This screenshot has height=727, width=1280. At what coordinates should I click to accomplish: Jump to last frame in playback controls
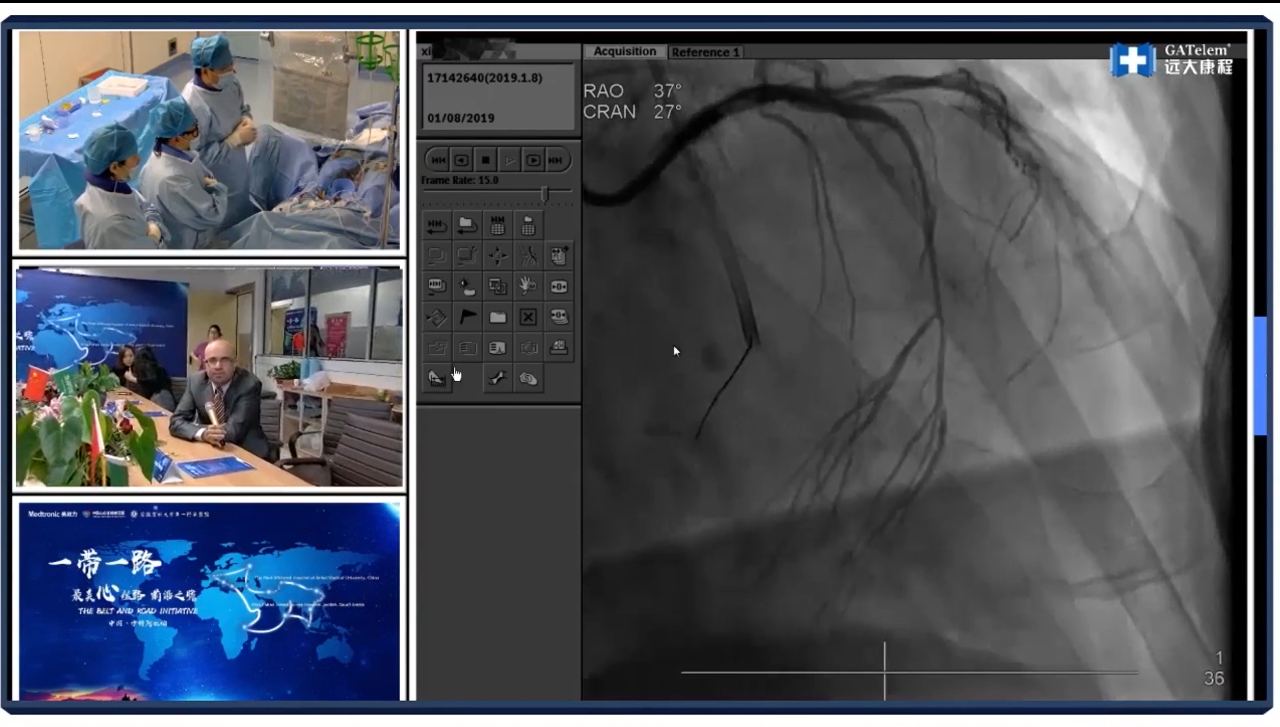(558, 160)
